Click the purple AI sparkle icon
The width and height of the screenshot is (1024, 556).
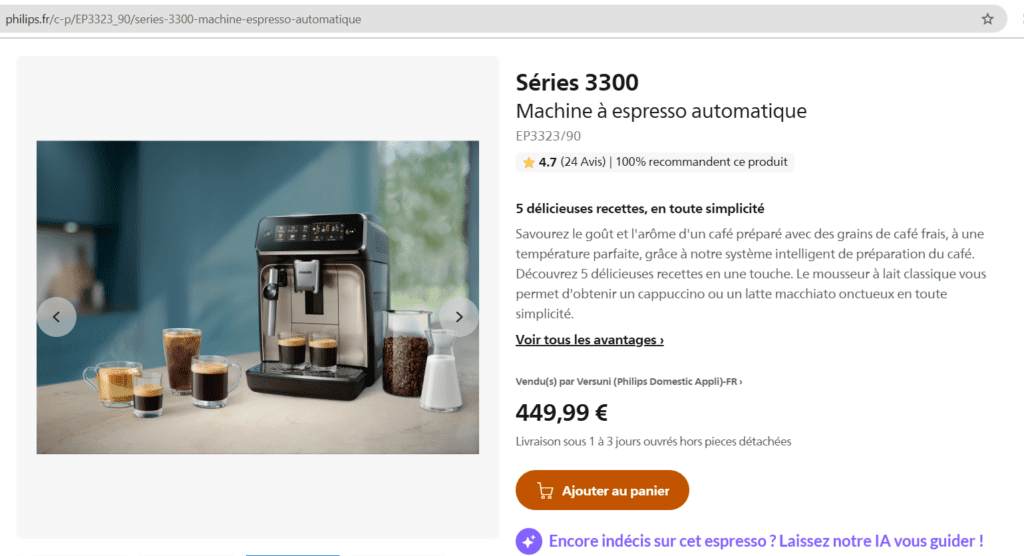[x=529, y=541]
